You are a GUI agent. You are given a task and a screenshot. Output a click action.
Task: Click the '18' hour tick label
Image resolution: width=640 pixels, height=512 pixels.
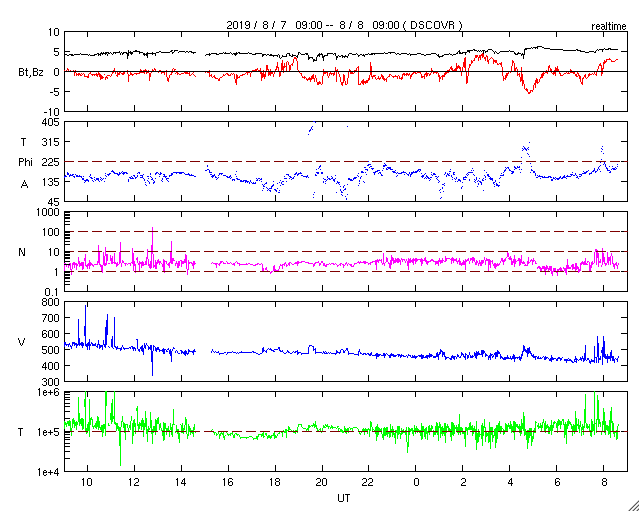275,483
